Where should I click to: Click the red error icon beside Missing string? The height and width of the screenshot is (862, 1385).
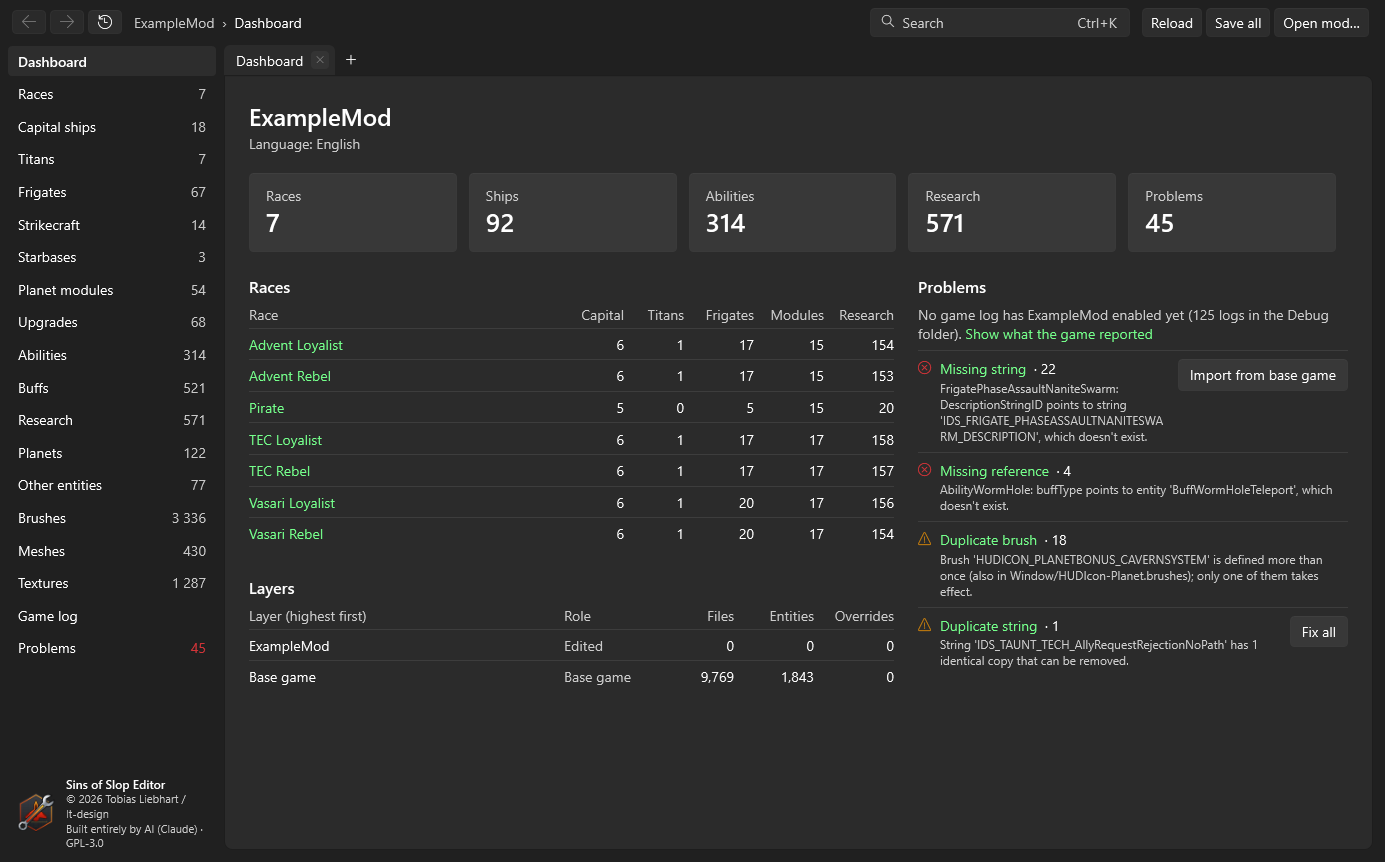(x=924, y=369)
